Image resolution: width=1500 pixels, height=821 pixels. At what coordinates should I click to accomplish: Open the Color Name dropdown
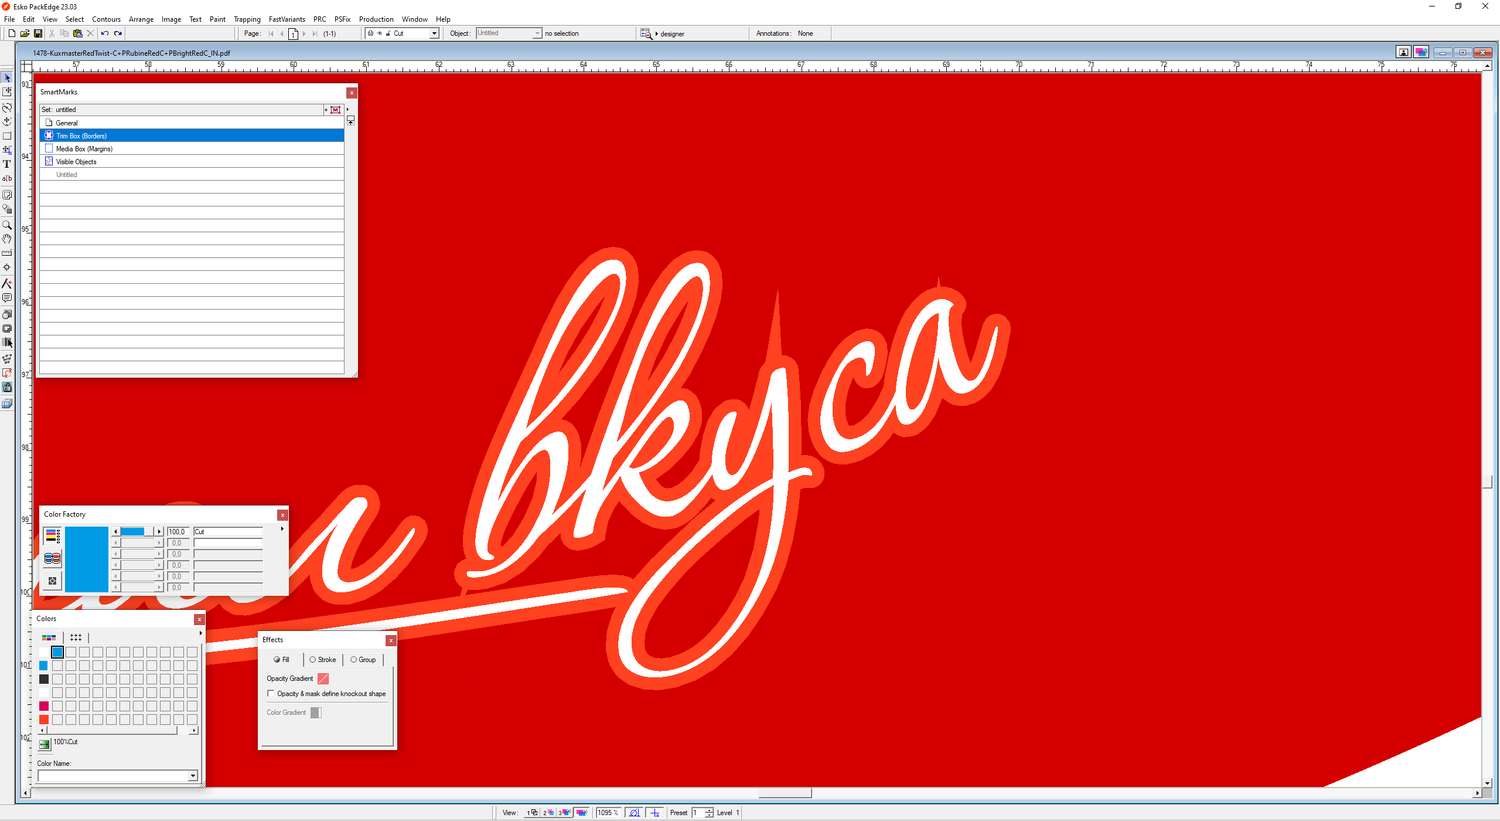click(193, 776)
